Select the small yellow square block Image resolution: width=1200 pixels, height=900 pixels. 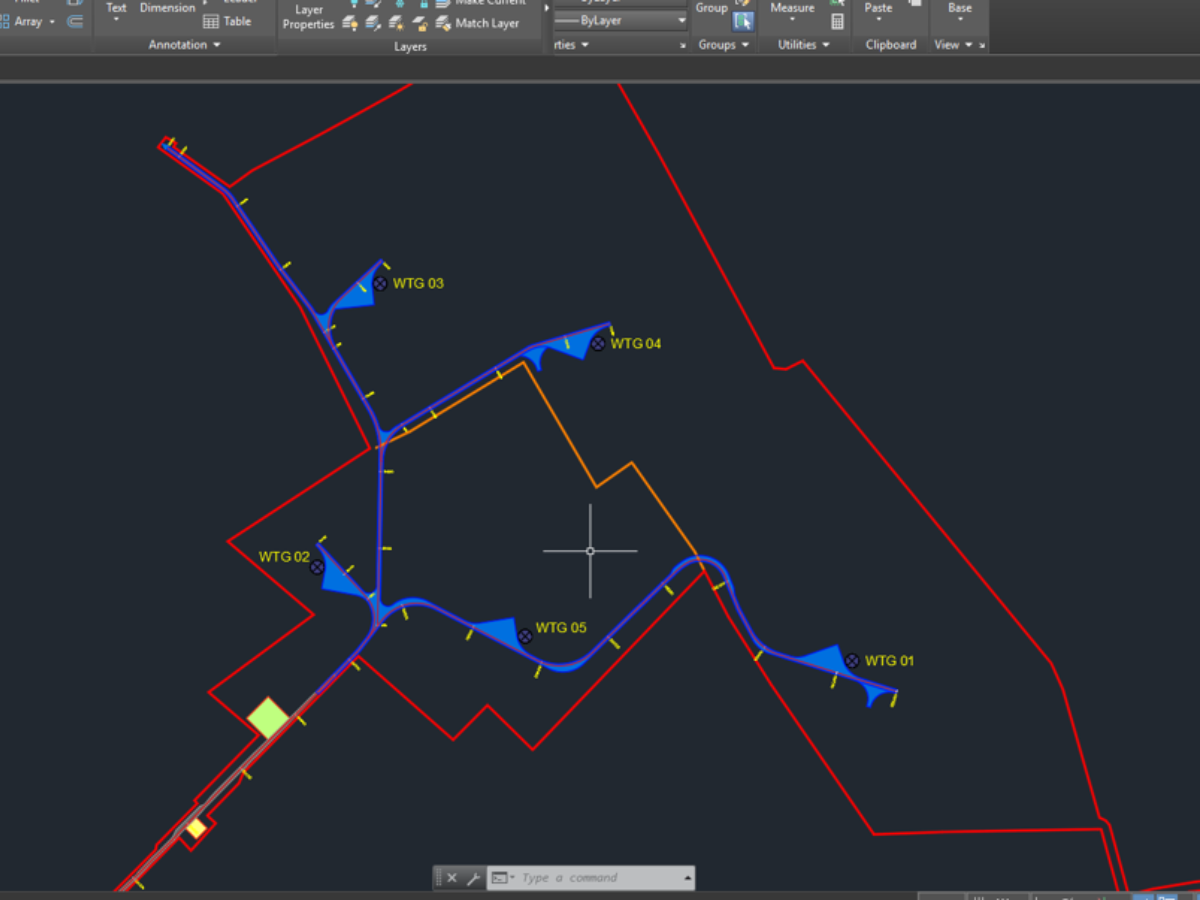click(x=196, y=828)
